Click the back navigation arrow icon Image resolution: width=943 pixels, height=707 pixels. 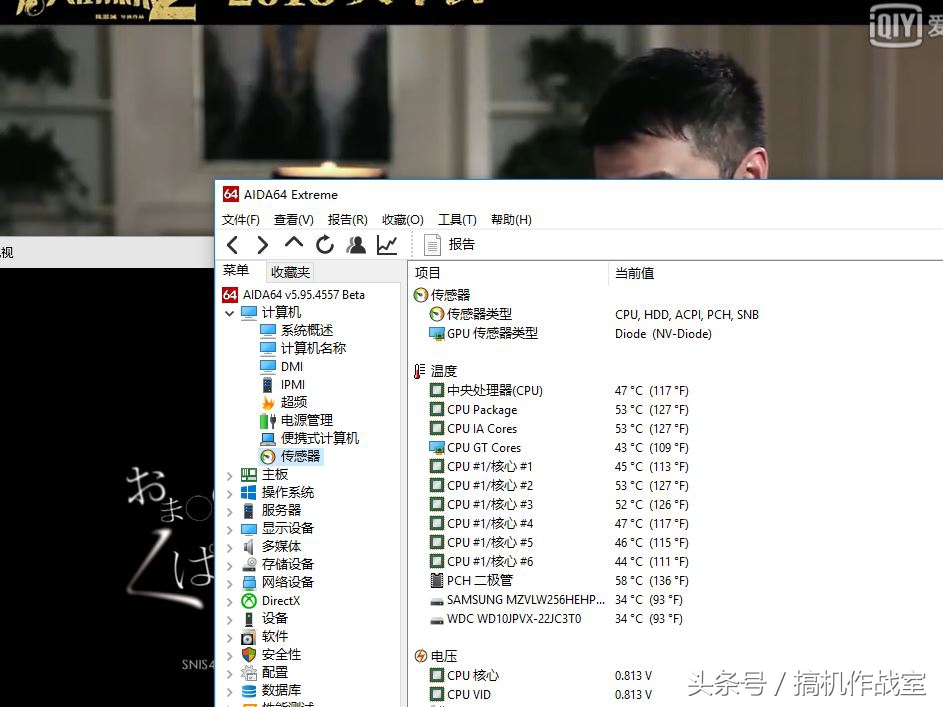pos(234,244)
